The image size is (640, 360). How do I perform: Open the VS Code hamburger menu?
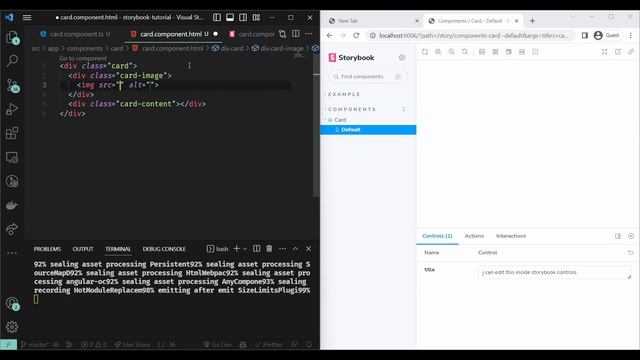27,18
